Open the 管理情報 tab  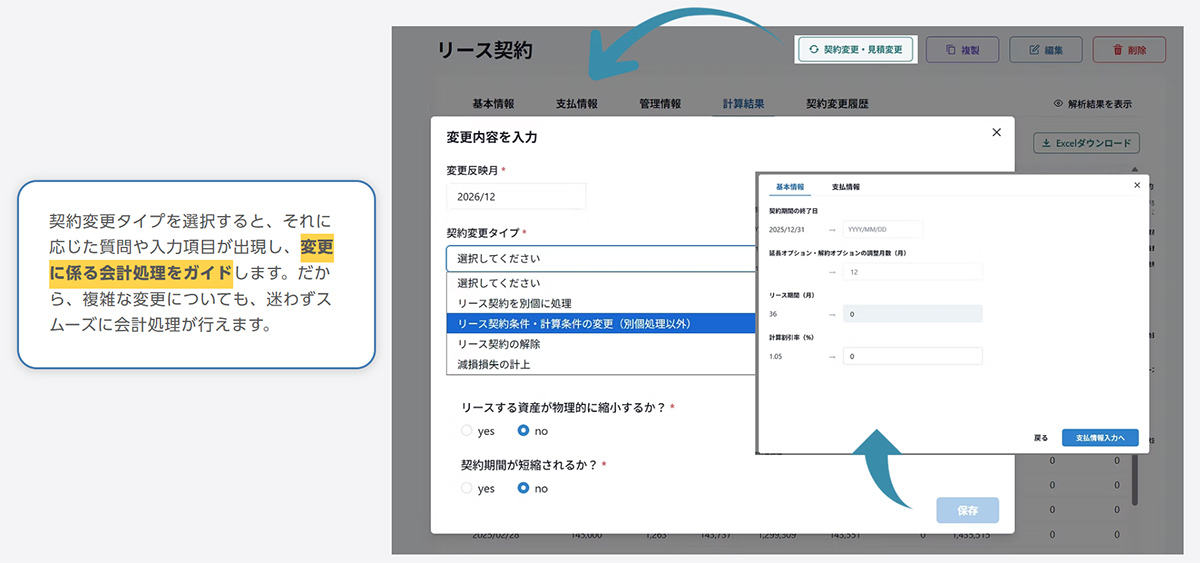(660, 103)
